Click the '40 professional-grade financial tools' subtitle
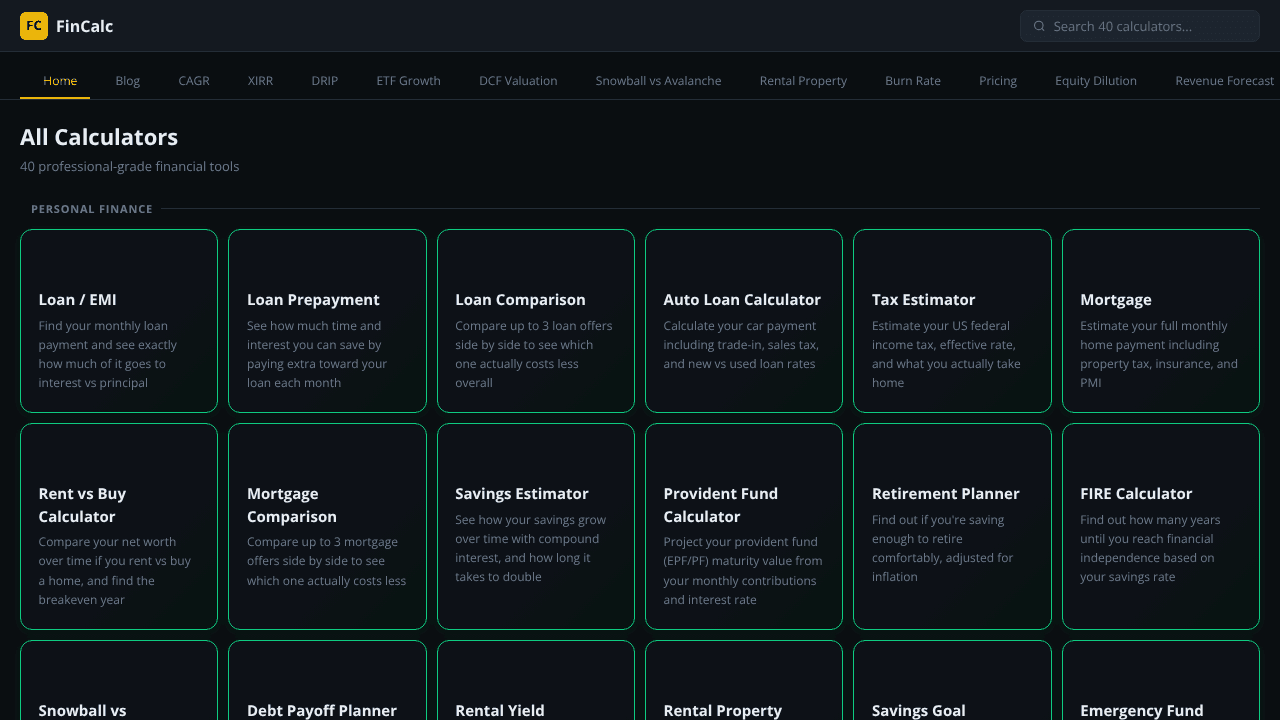 [x=130, y=166]
